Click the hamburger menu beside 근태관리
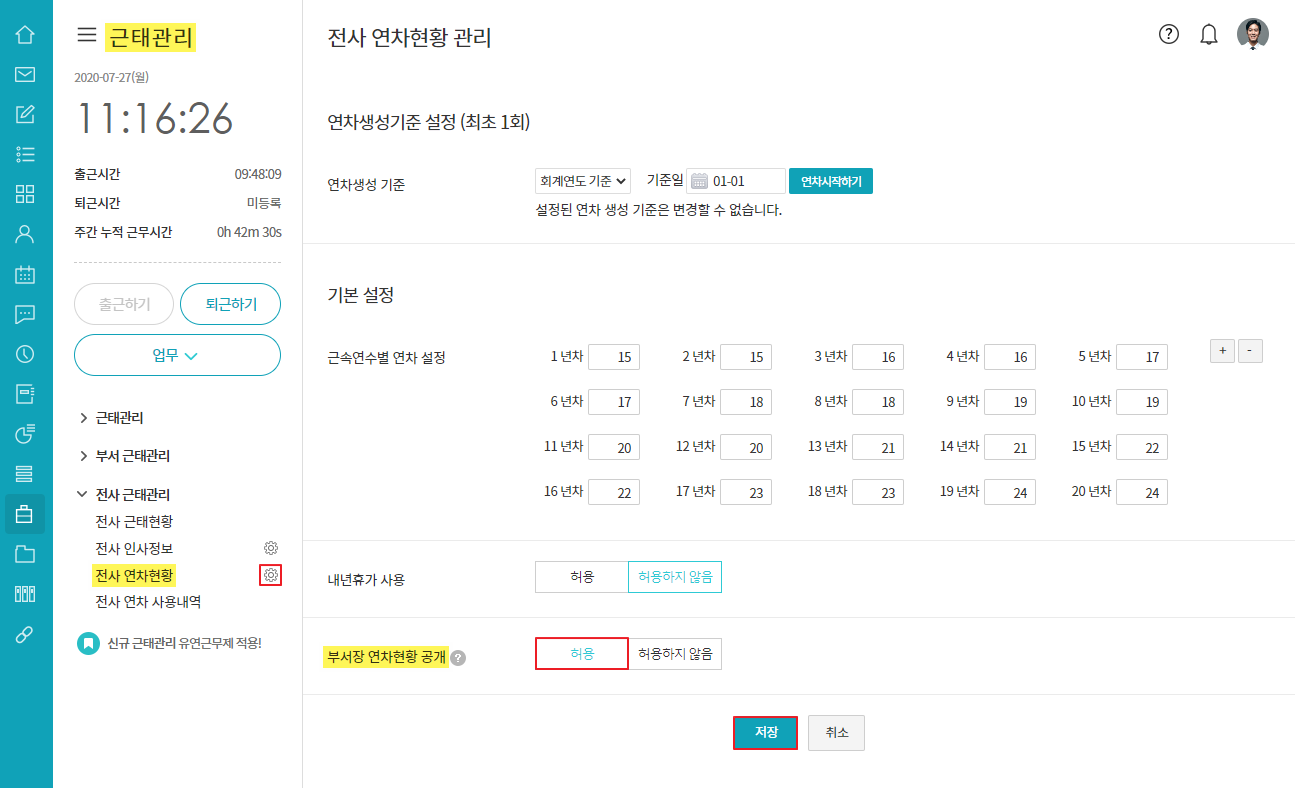This screenshot has height=788, width=1295. click(x=87, y=36)
